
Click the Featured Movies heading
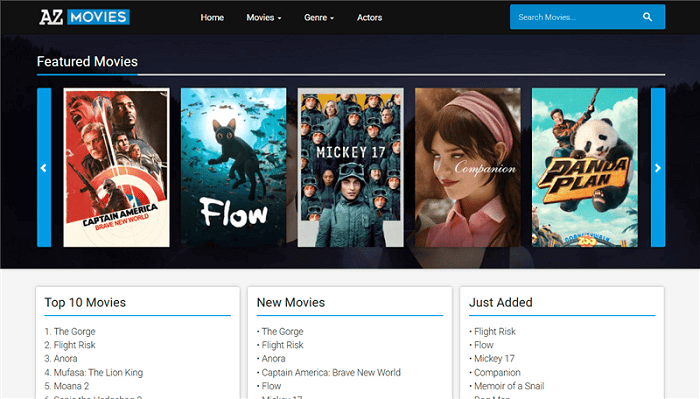pos(87,62)
